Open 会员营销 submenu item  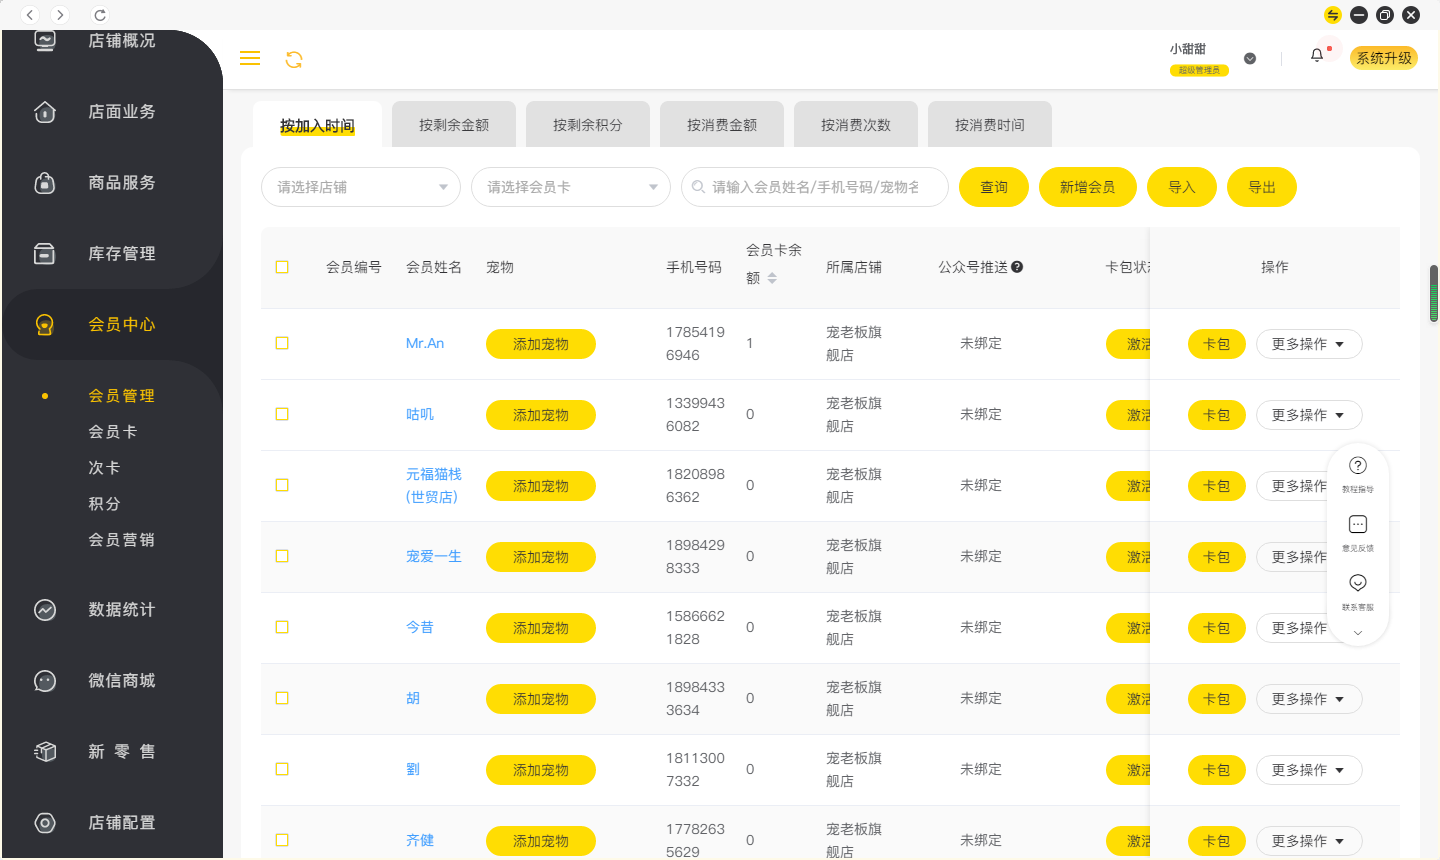point(121,540)
